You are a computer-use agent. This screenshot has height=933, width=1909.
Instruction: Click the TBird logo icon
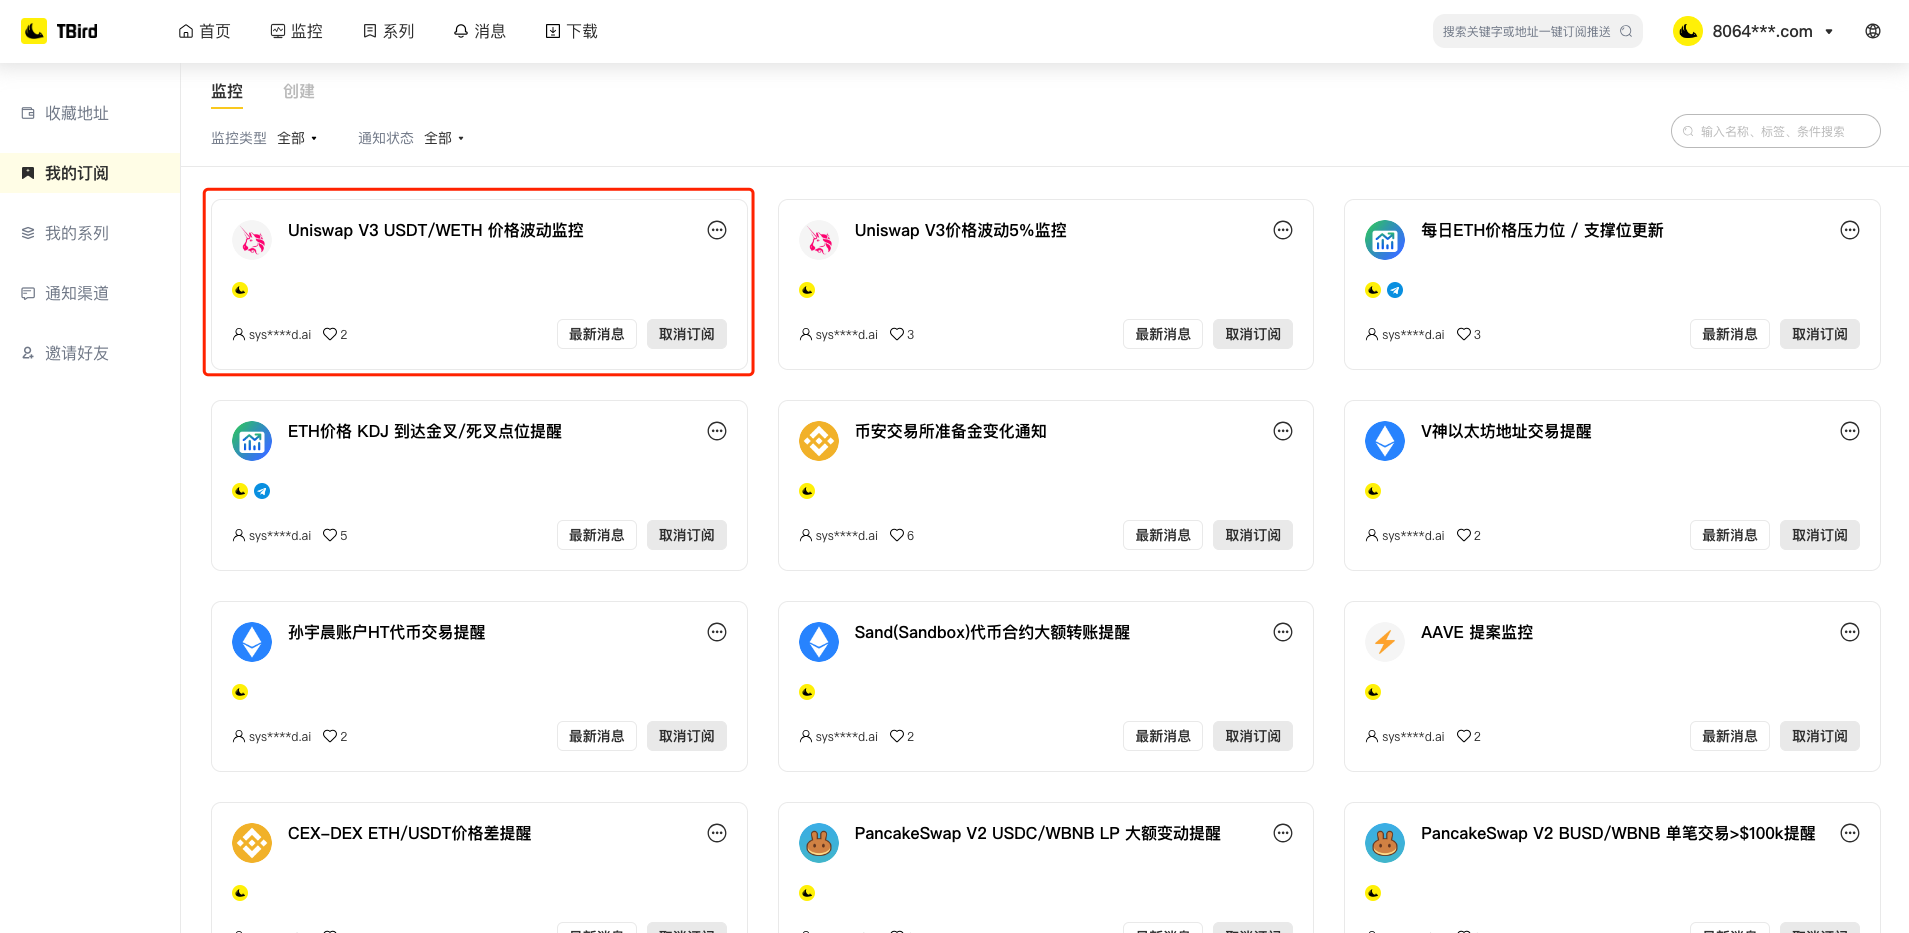[34, 31]
